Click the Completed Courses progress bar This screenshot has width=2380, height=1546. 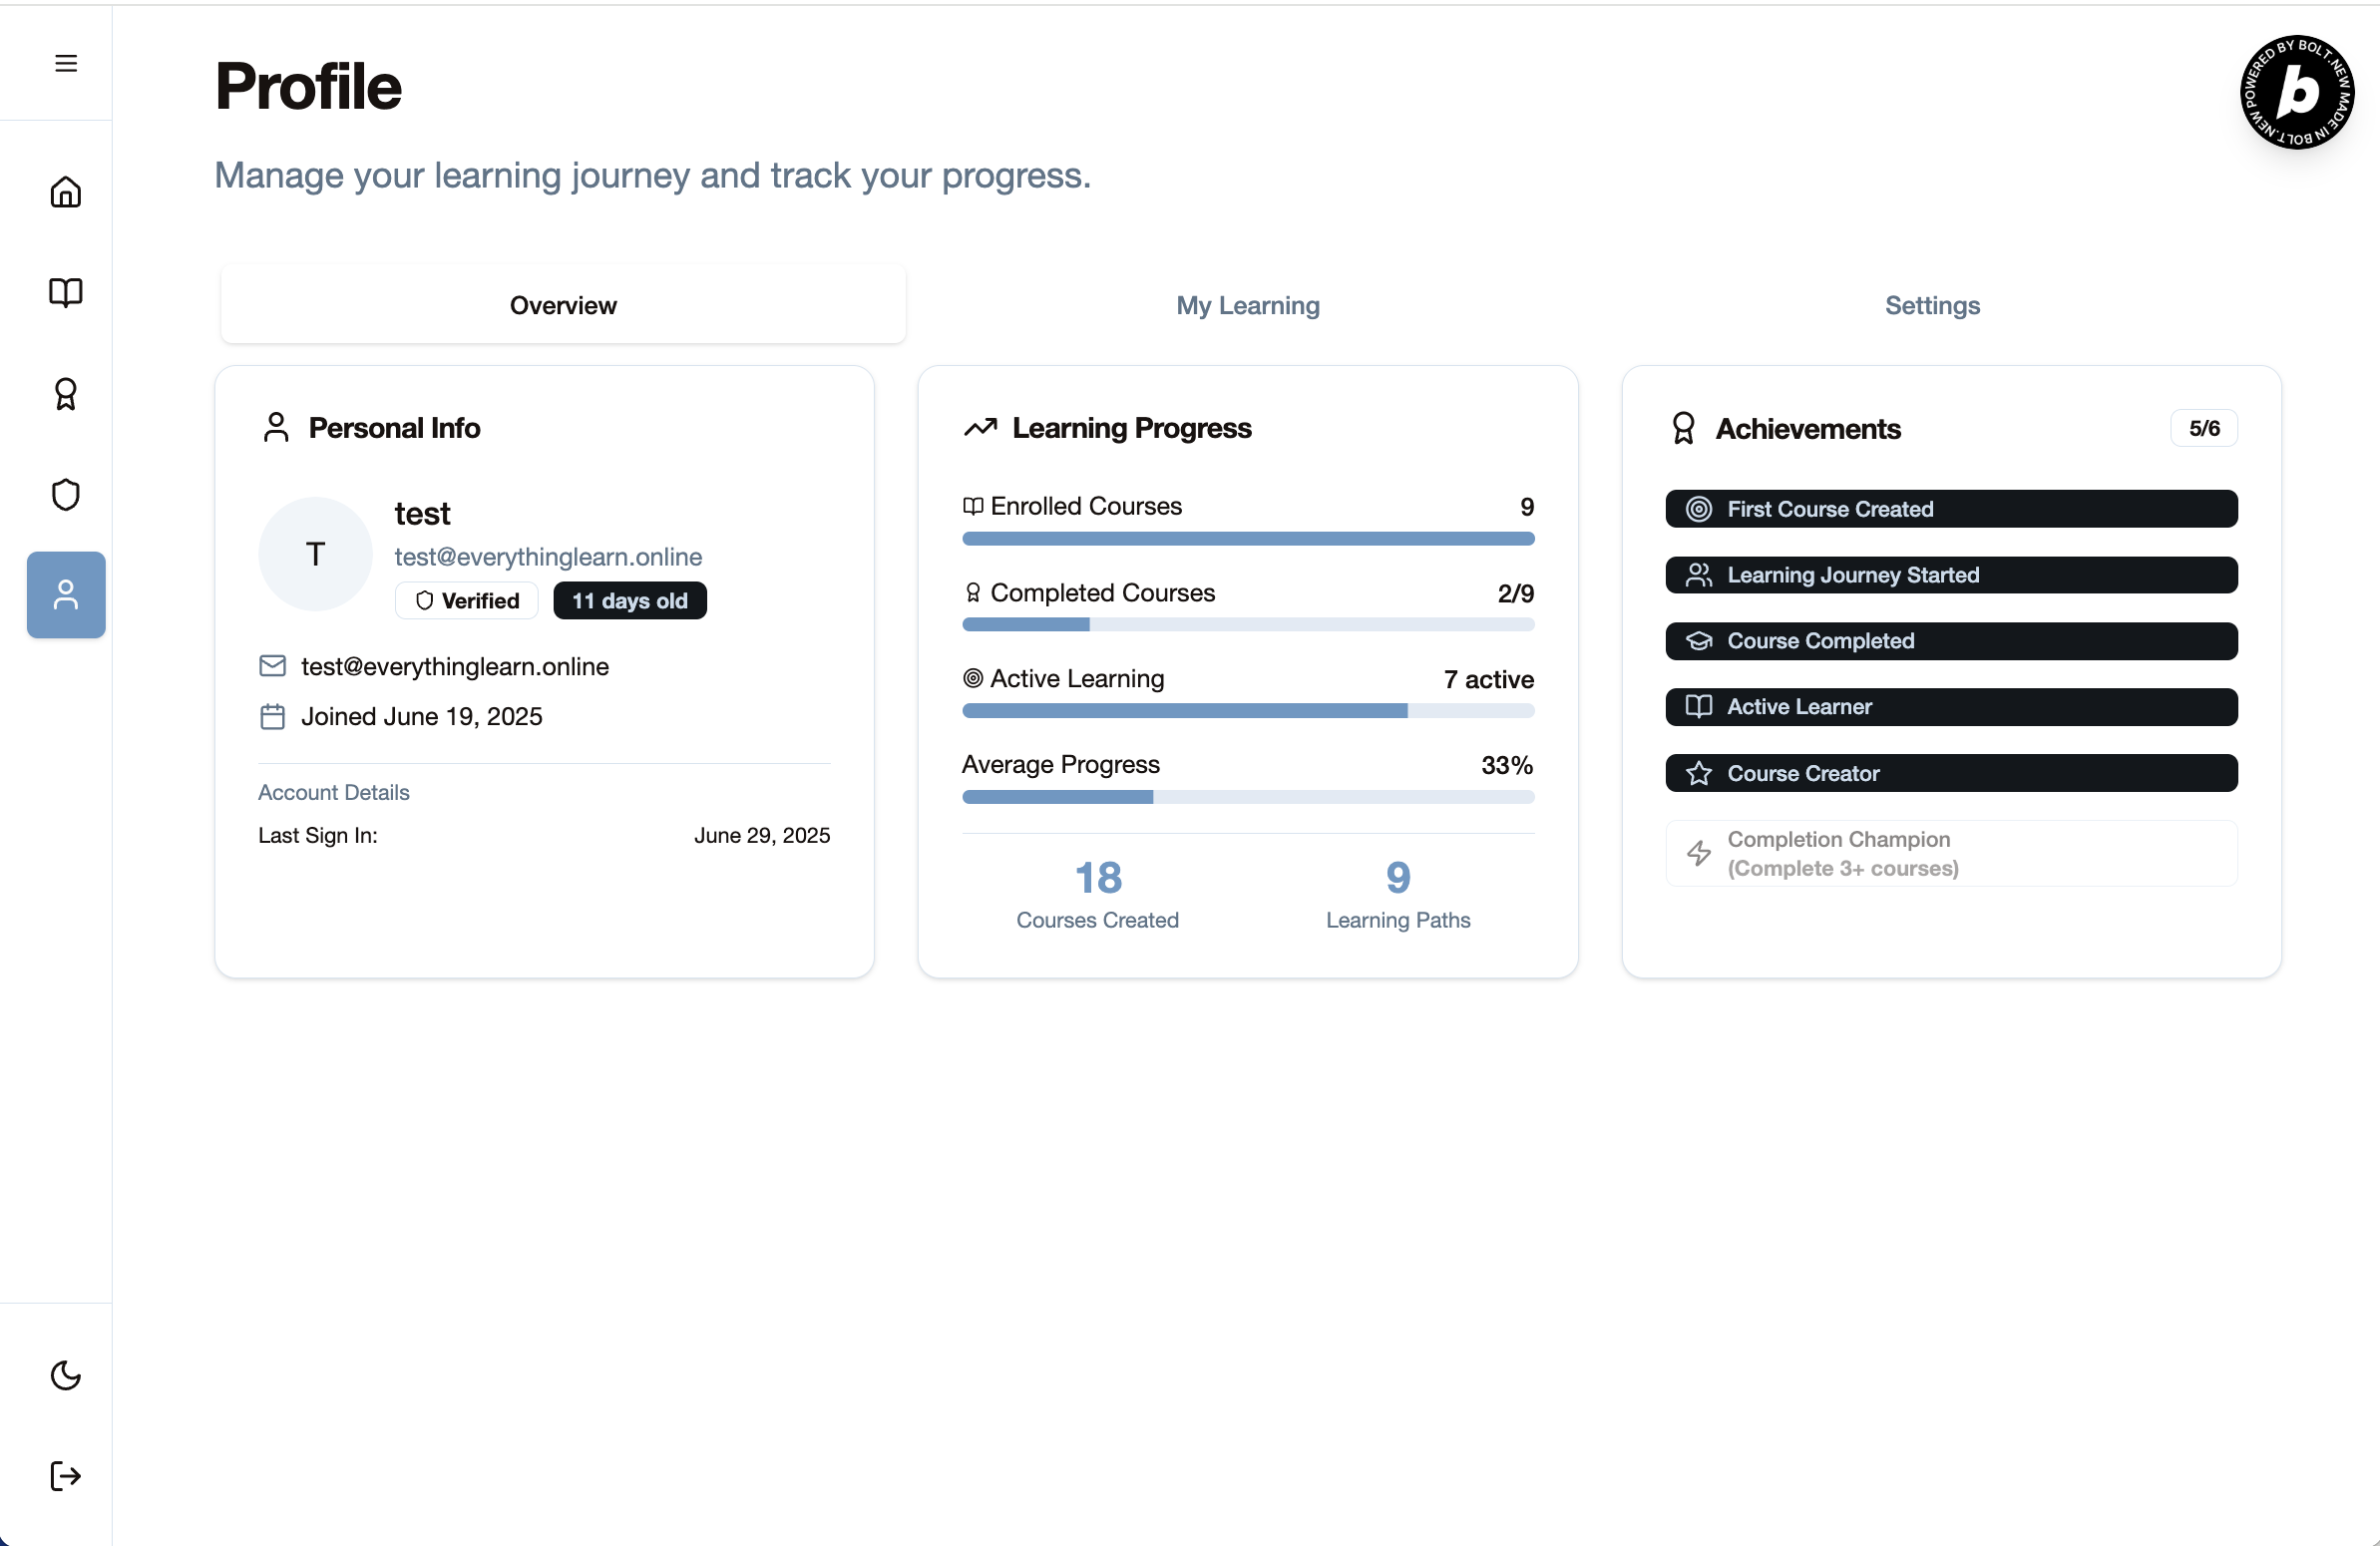click(1247, 625)
